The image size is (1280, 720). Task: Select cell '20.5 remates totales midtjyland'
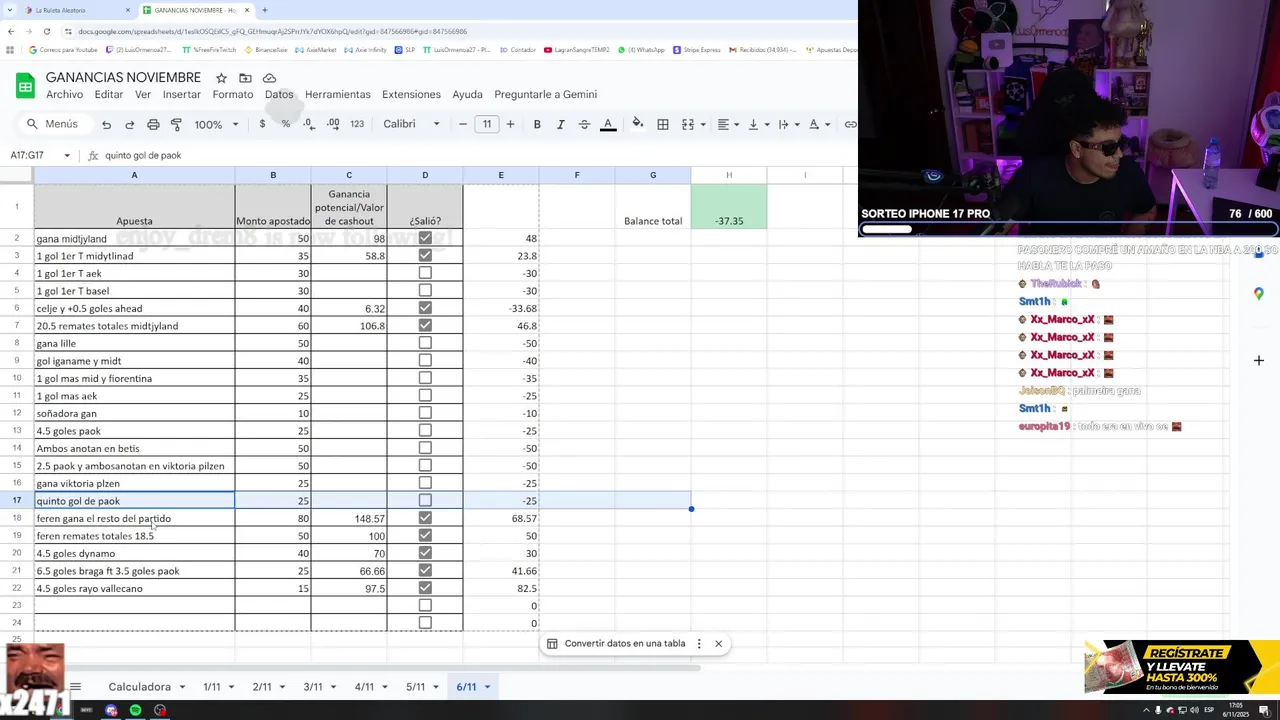pyautogui.click(x=134, y=326)
